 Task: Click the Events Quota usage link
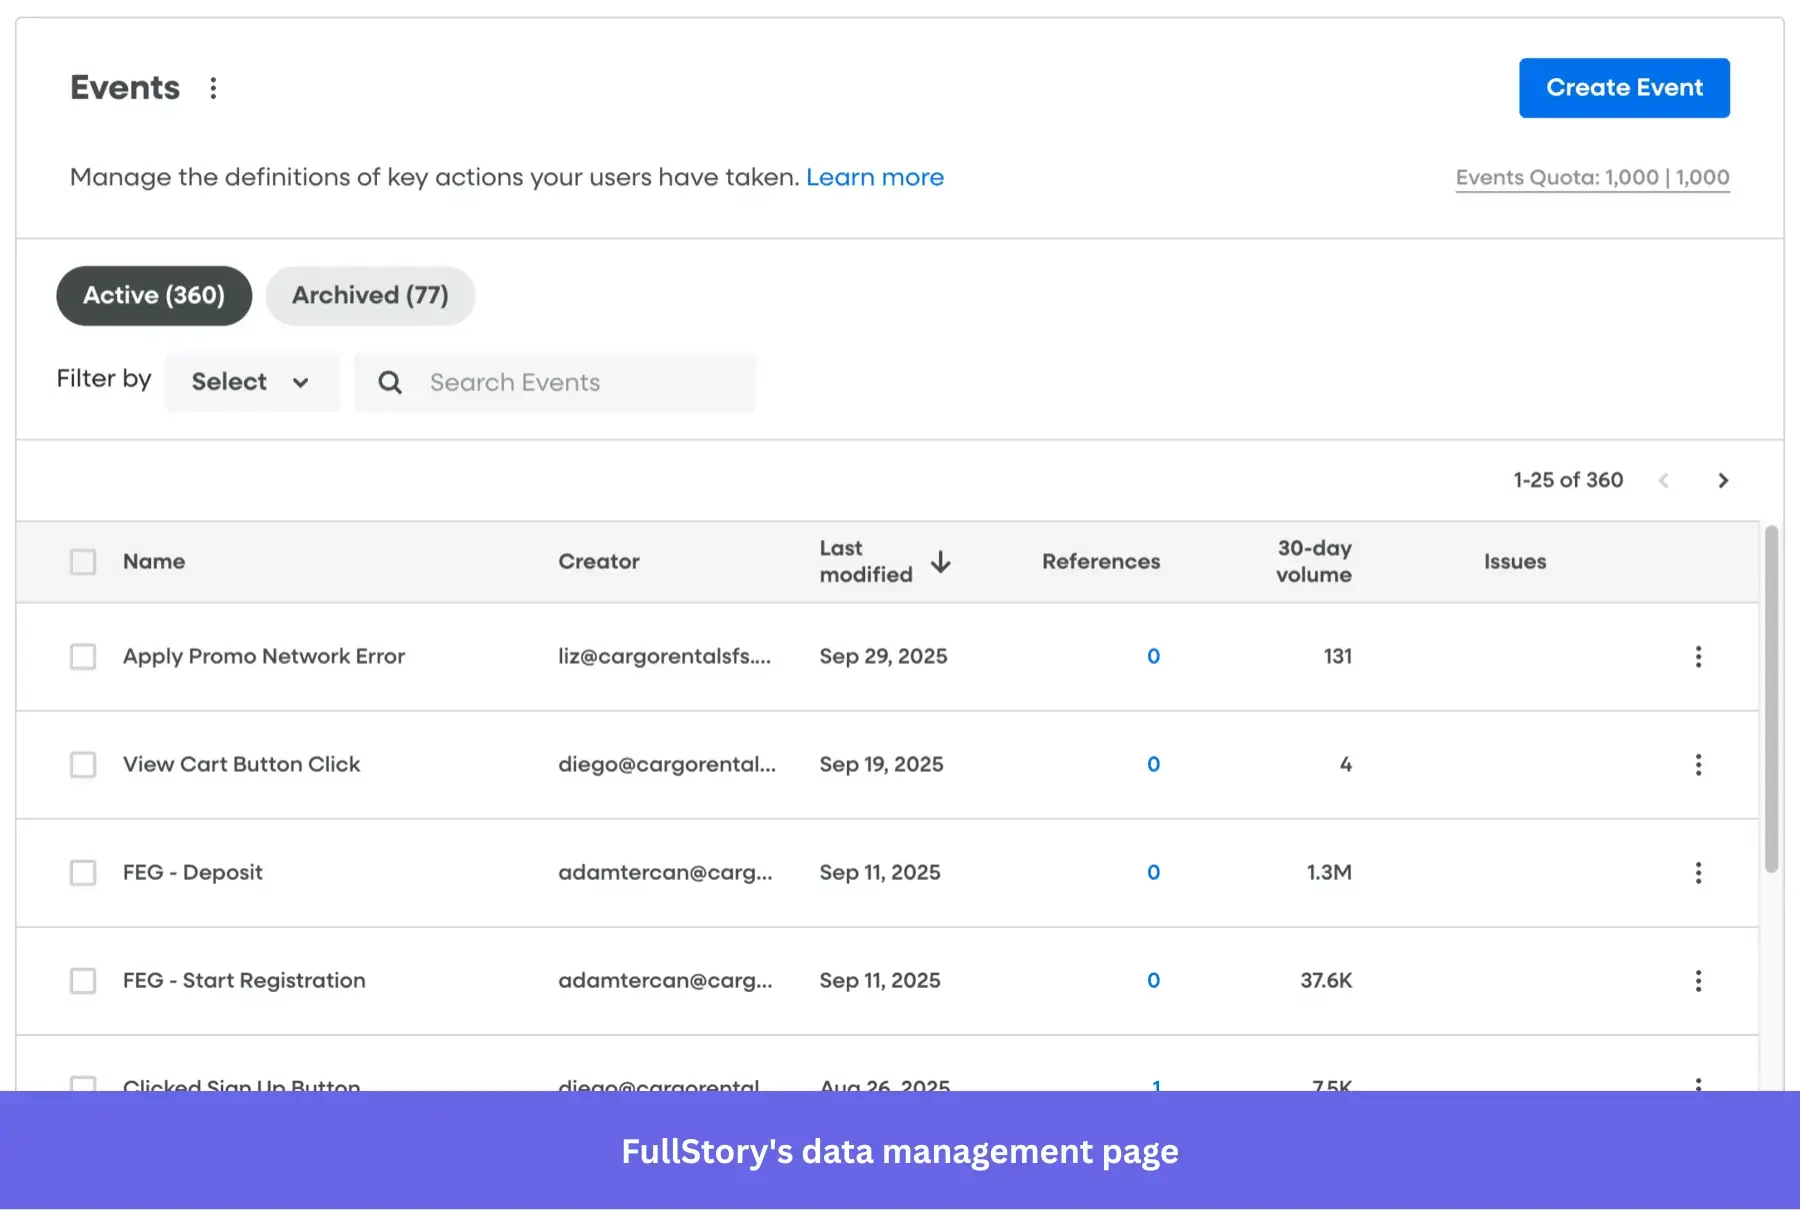click(1592, 177)
